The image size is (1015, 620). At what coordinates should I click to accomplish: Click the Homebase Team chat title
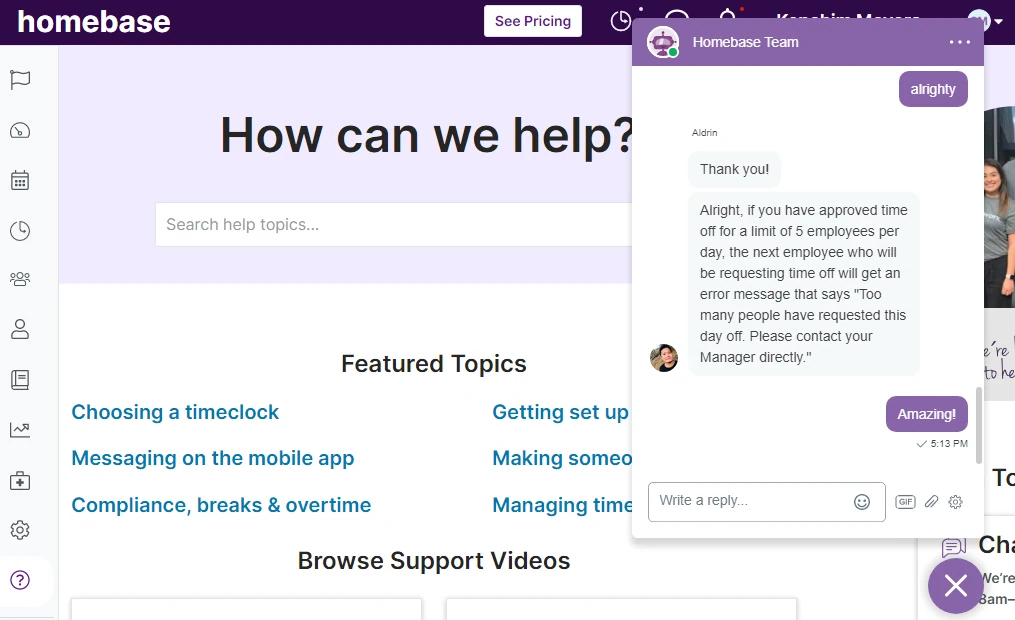tap(746, 42)
